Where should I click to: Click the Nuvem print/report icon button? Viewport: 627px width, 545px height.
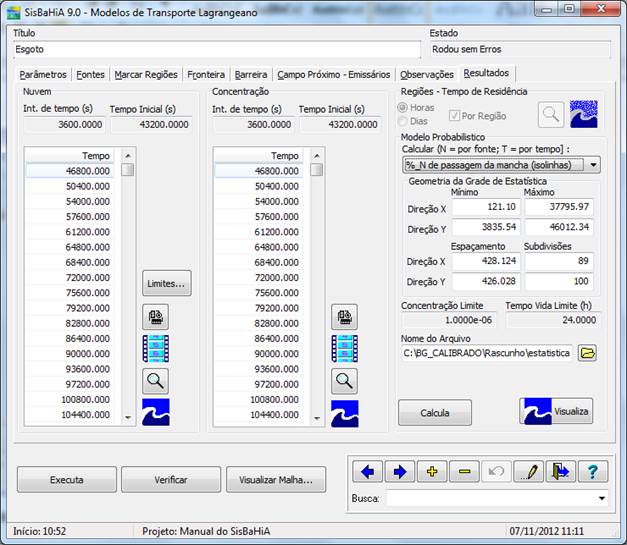pos(156,317)
